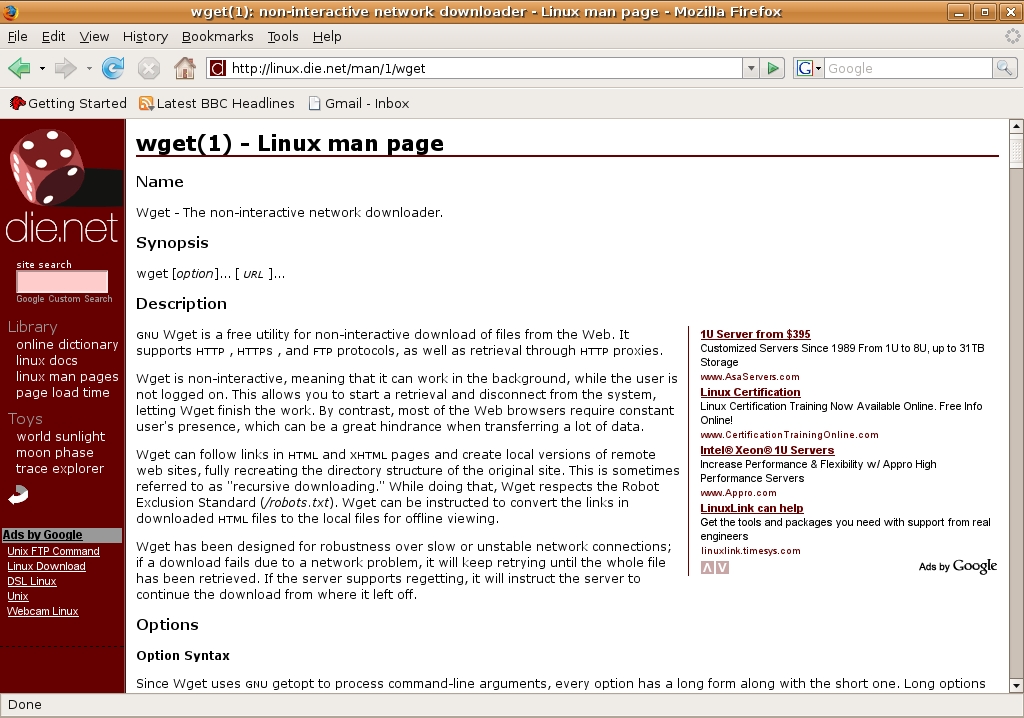Click the ad next arrow button
Viewport: 1024px width, 718px height.
point(722,568)
